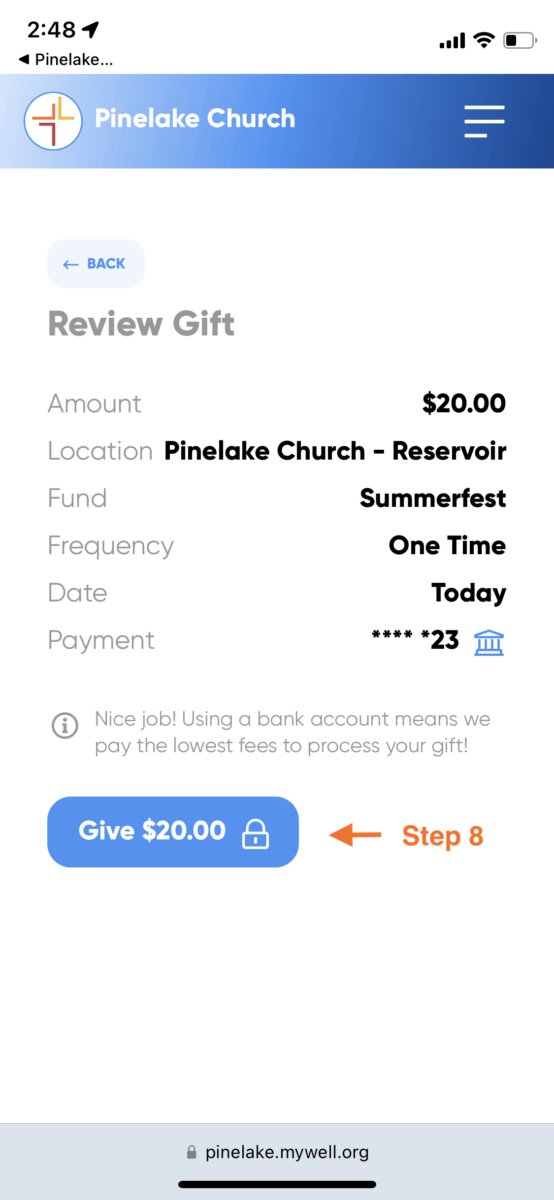Screen dimensions: 554x1200
Task: Tap the masked account number ending 23
Action: tap(415, 641)
